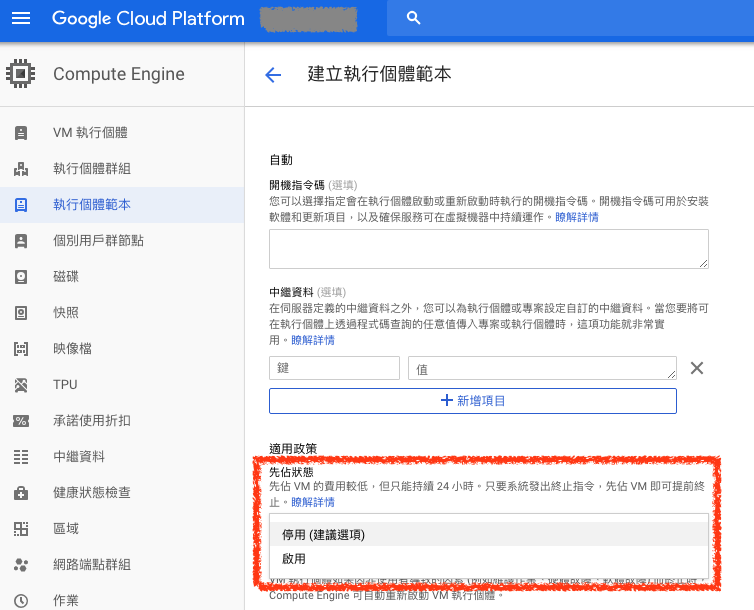Click the back arrow beside 建立執行個體範本
The width and height of the screenshot is (754, 610).
(x=272, y=75)
